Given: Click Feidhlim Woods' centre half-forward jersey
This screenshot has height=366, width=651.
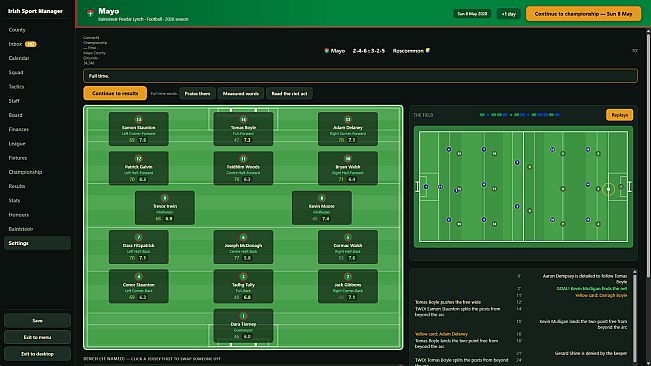Looking at the screenshot, I should pyautogui.click(x=243, y=159).
